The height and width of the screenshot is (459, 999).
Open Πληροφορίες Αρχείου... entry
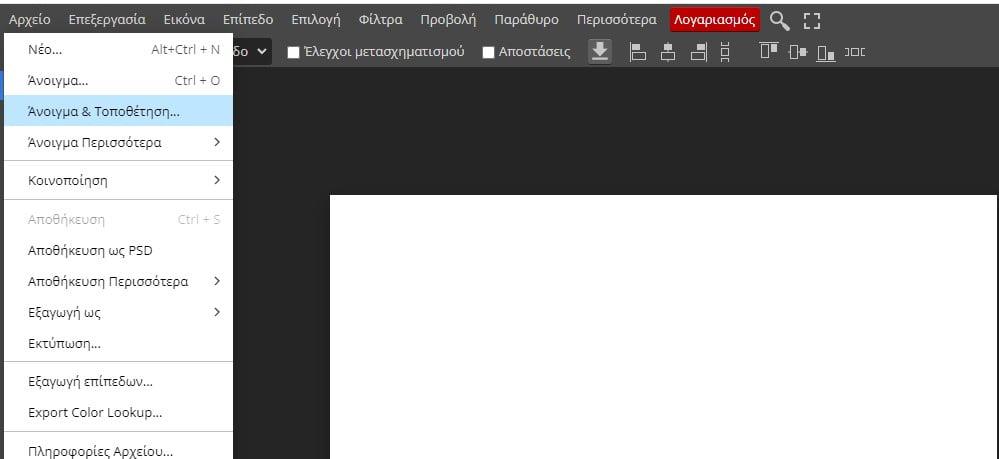[x=119, y=451]
